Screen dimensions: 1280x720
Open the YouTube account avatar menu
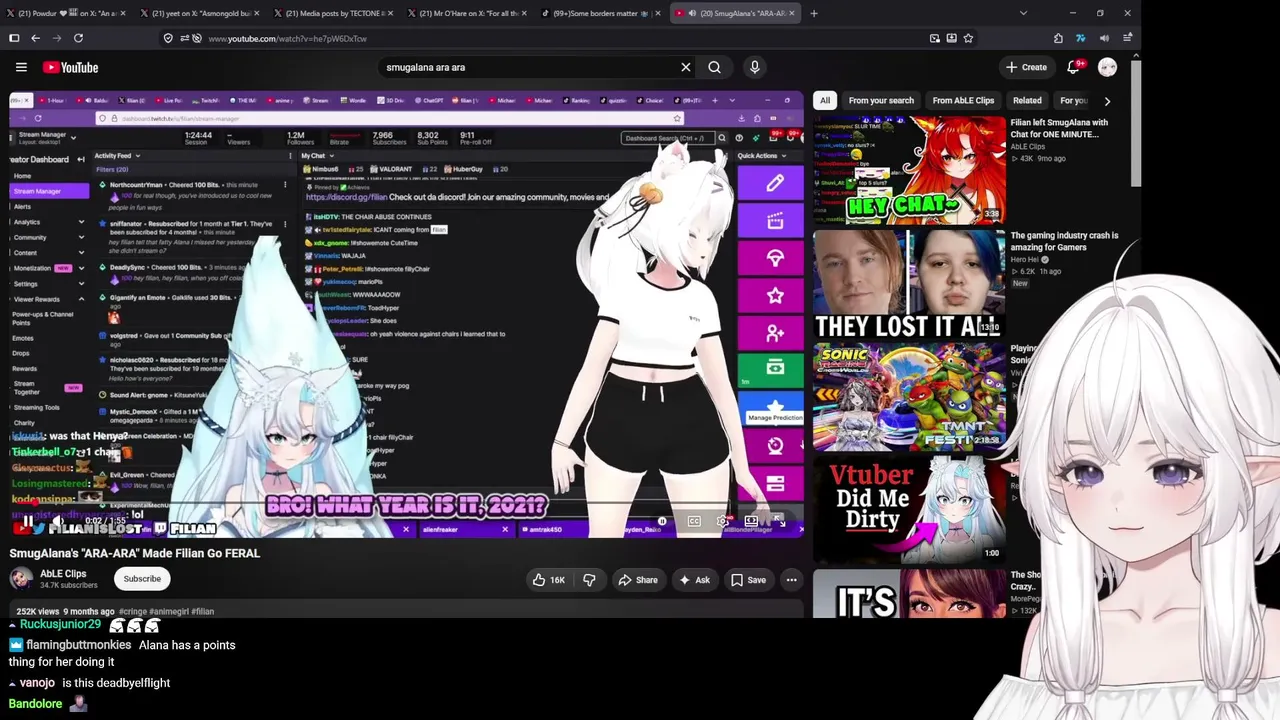click(1107, 67)
